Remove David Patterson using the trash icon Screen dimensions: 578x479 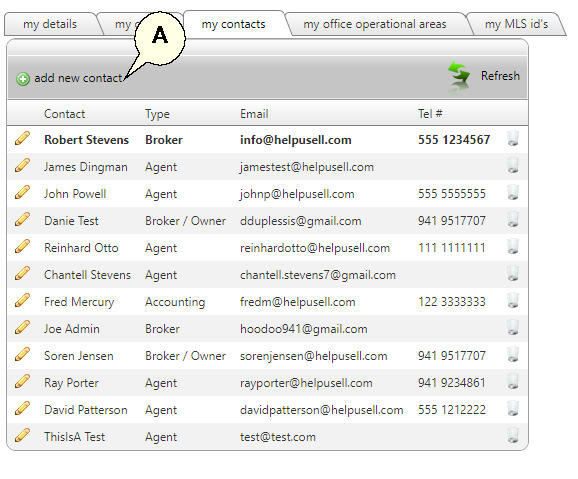(513, 409)
